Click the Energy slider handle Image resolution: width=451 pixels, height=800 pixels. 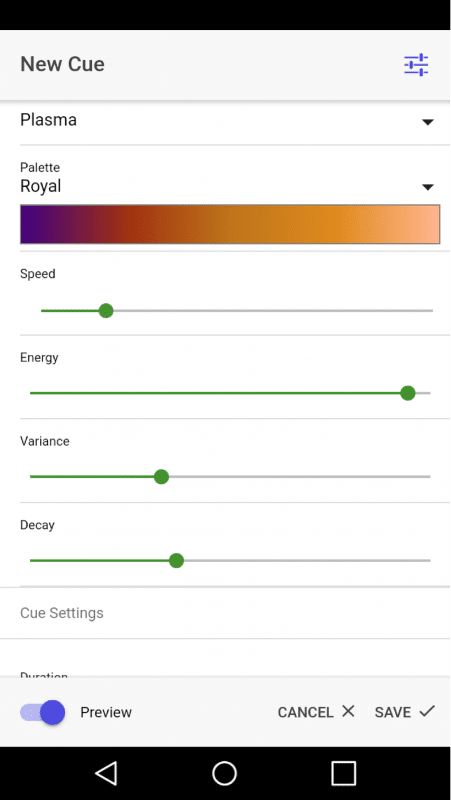(408, 393)
